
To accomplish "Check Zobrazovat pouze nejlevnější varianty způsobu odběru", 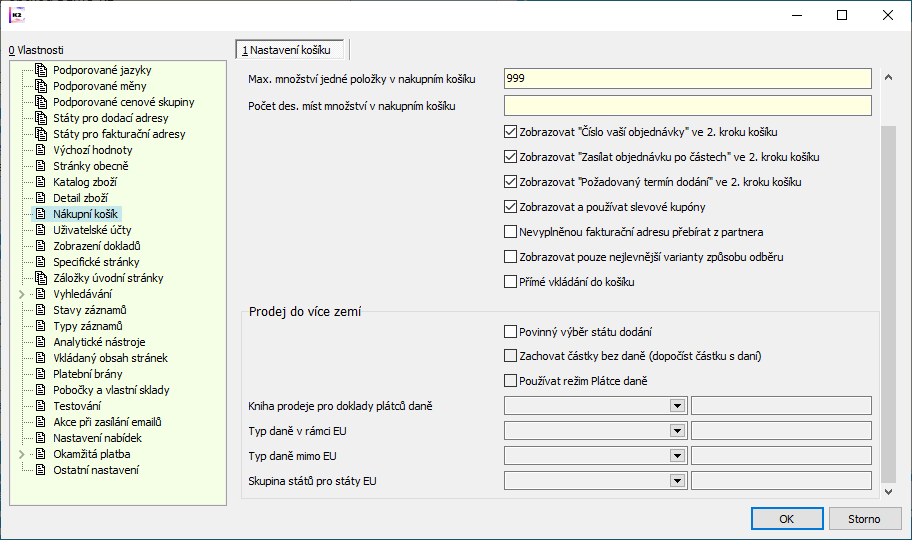I will click(510, 257).
